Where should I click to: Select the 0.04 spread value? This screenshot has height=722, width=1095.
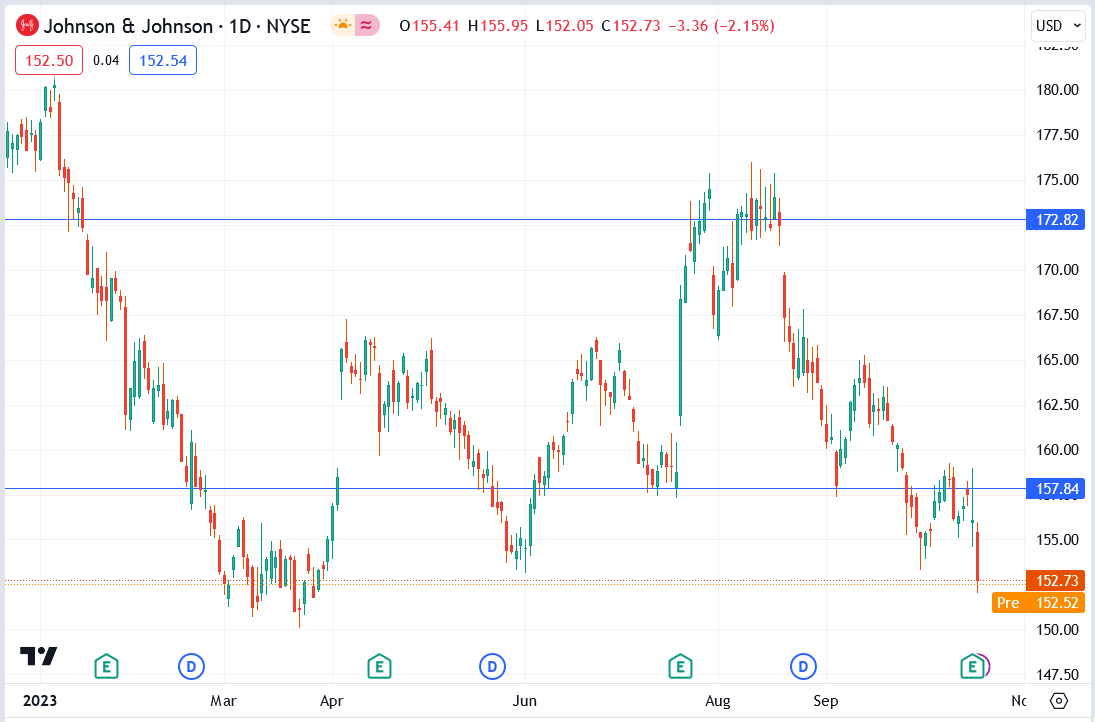point(106,61)
